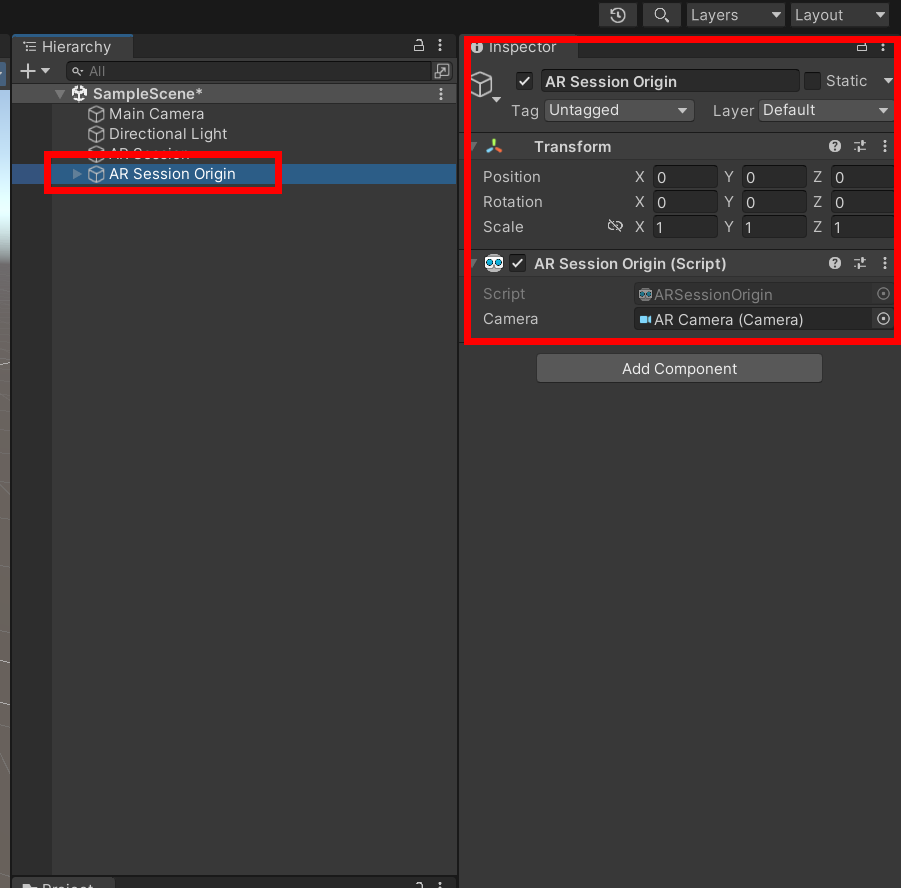901x888 pixels.
Task: Open the Tag Untagged dropdown
Action: [619, 110]
